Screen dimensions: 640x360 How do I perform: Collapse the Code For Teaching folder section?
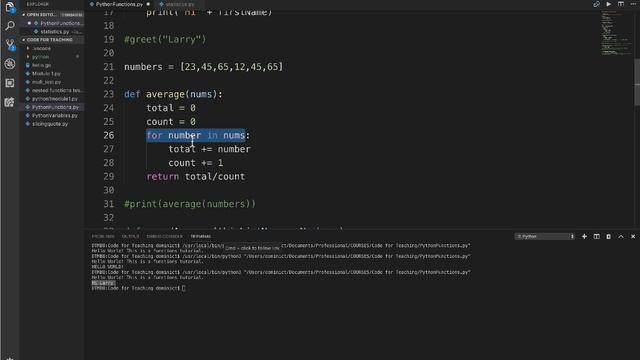[24, 40]
